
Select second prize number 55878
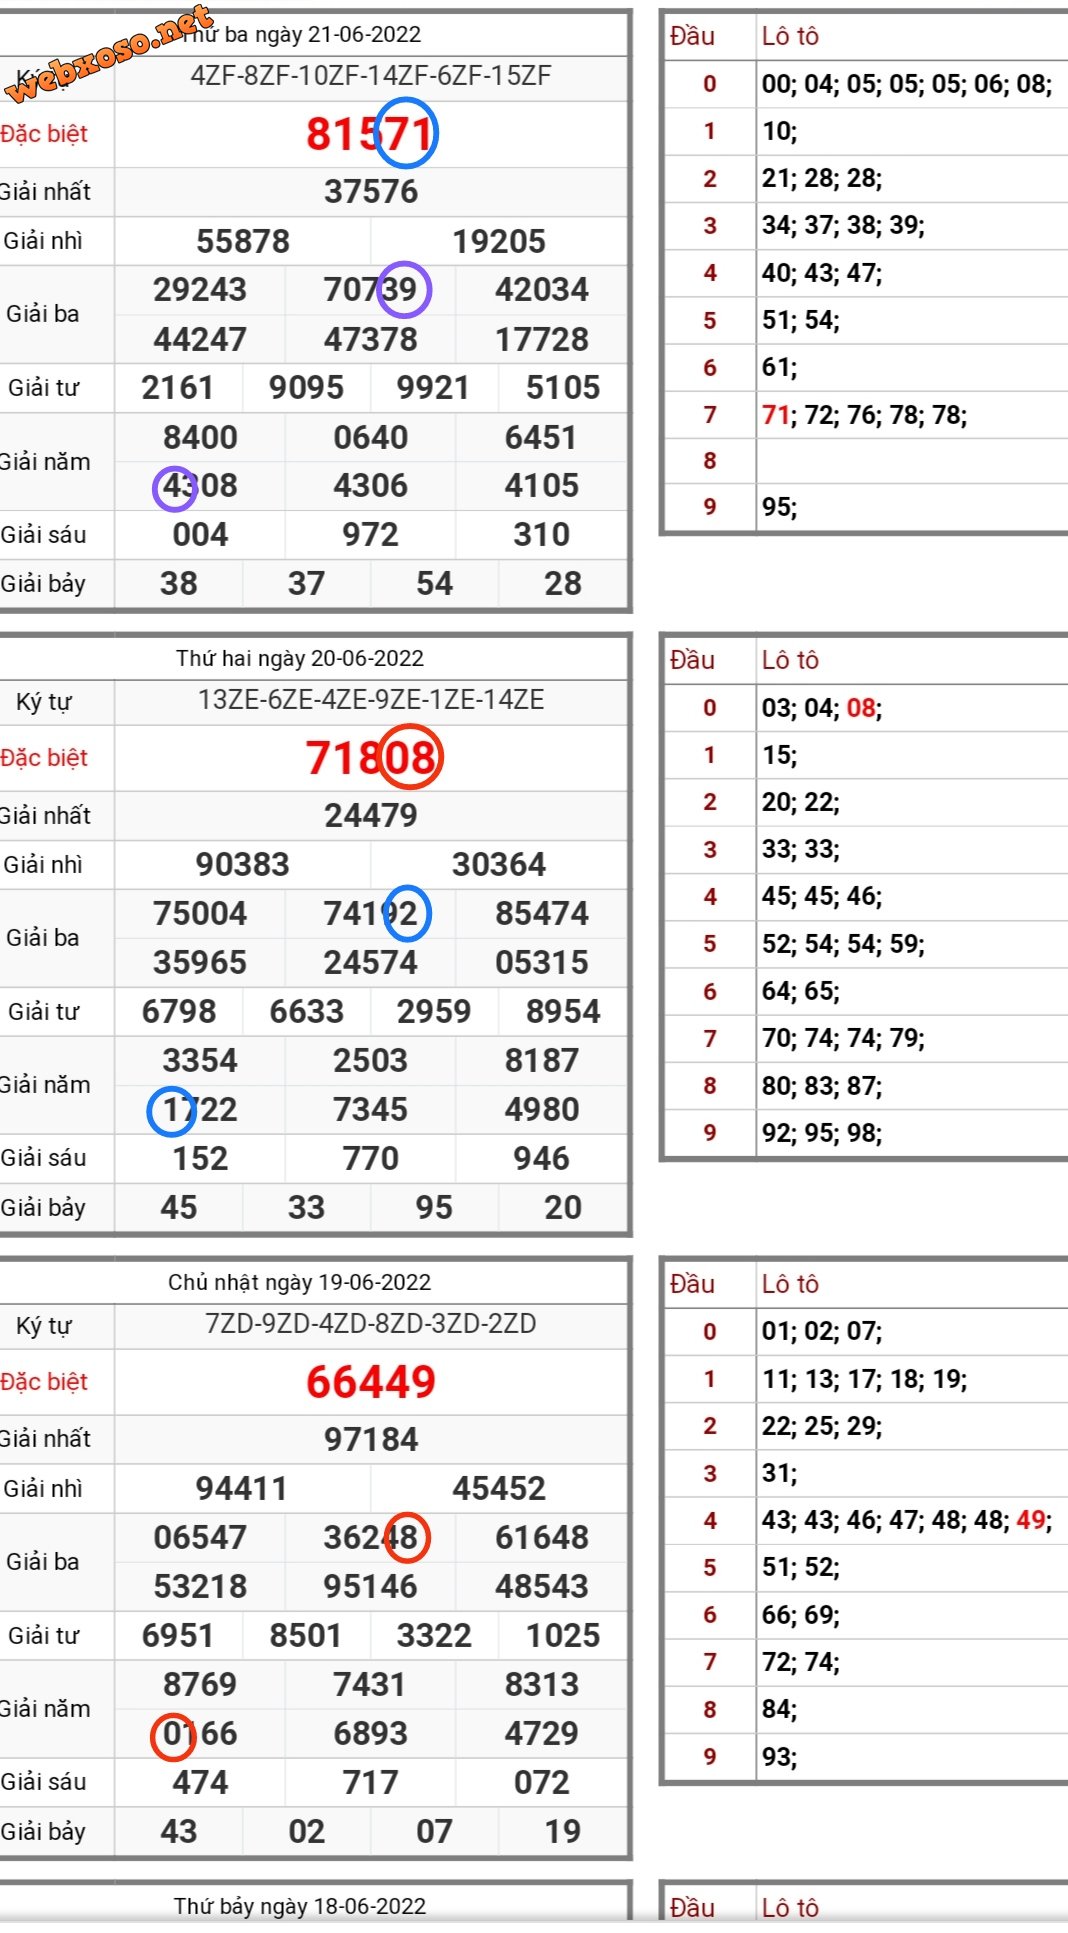point(243,241)
